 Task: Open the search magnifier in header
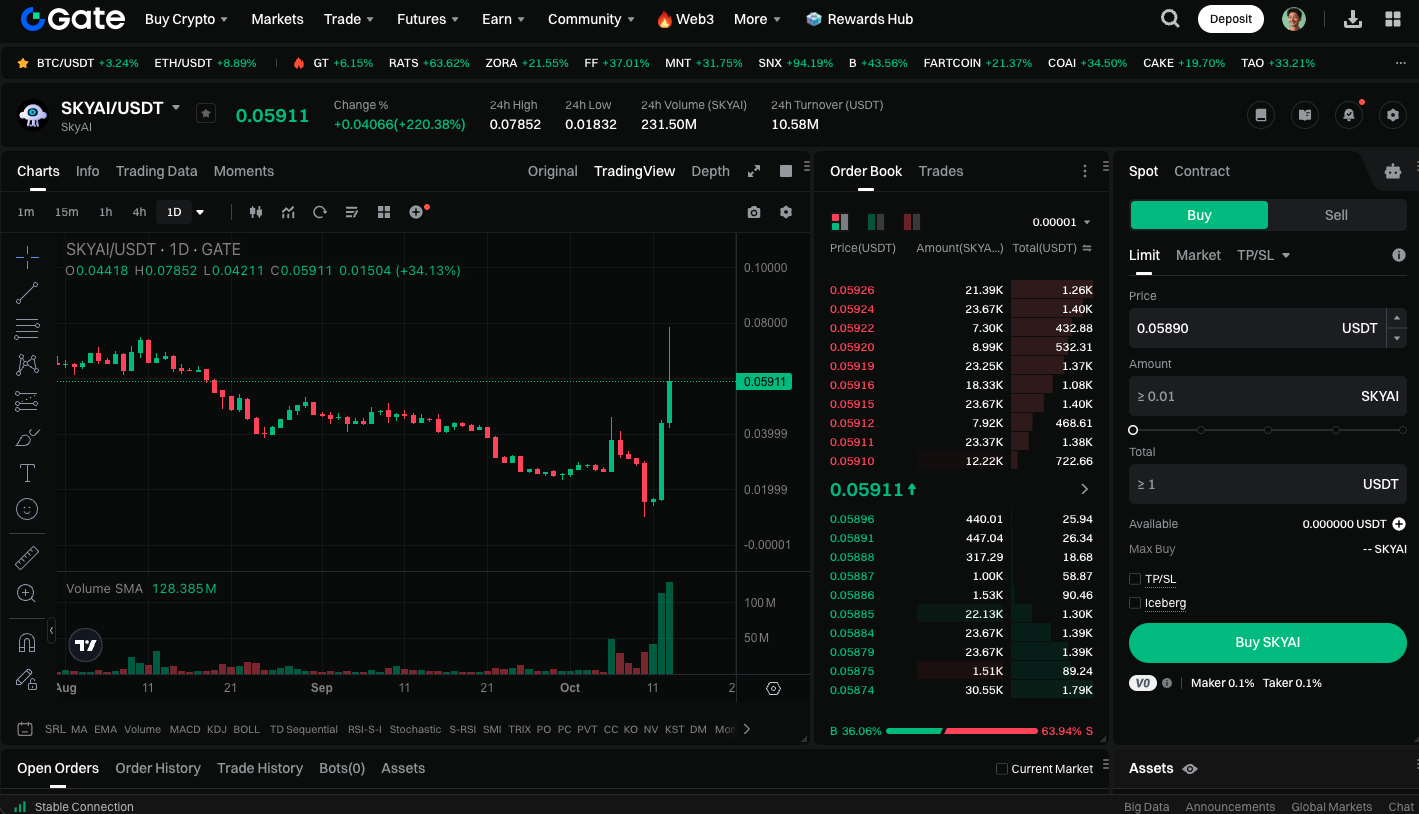(1169, 19)
